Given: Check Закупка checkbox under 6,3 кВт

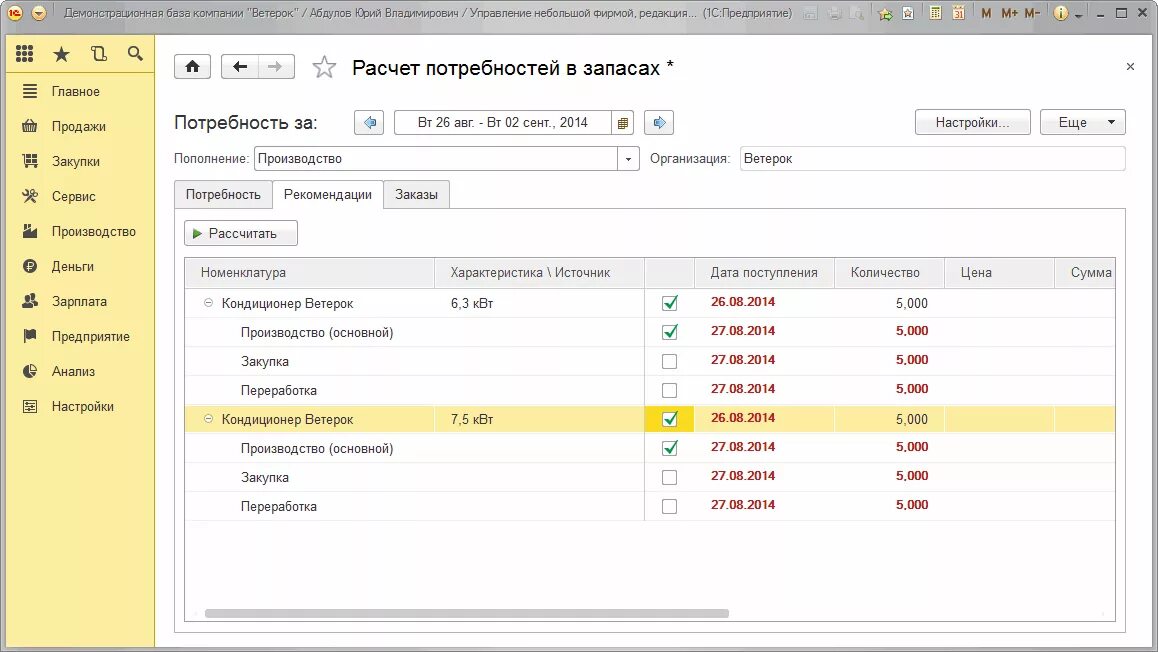Looking at the screenshot, I should coord(669,361).
